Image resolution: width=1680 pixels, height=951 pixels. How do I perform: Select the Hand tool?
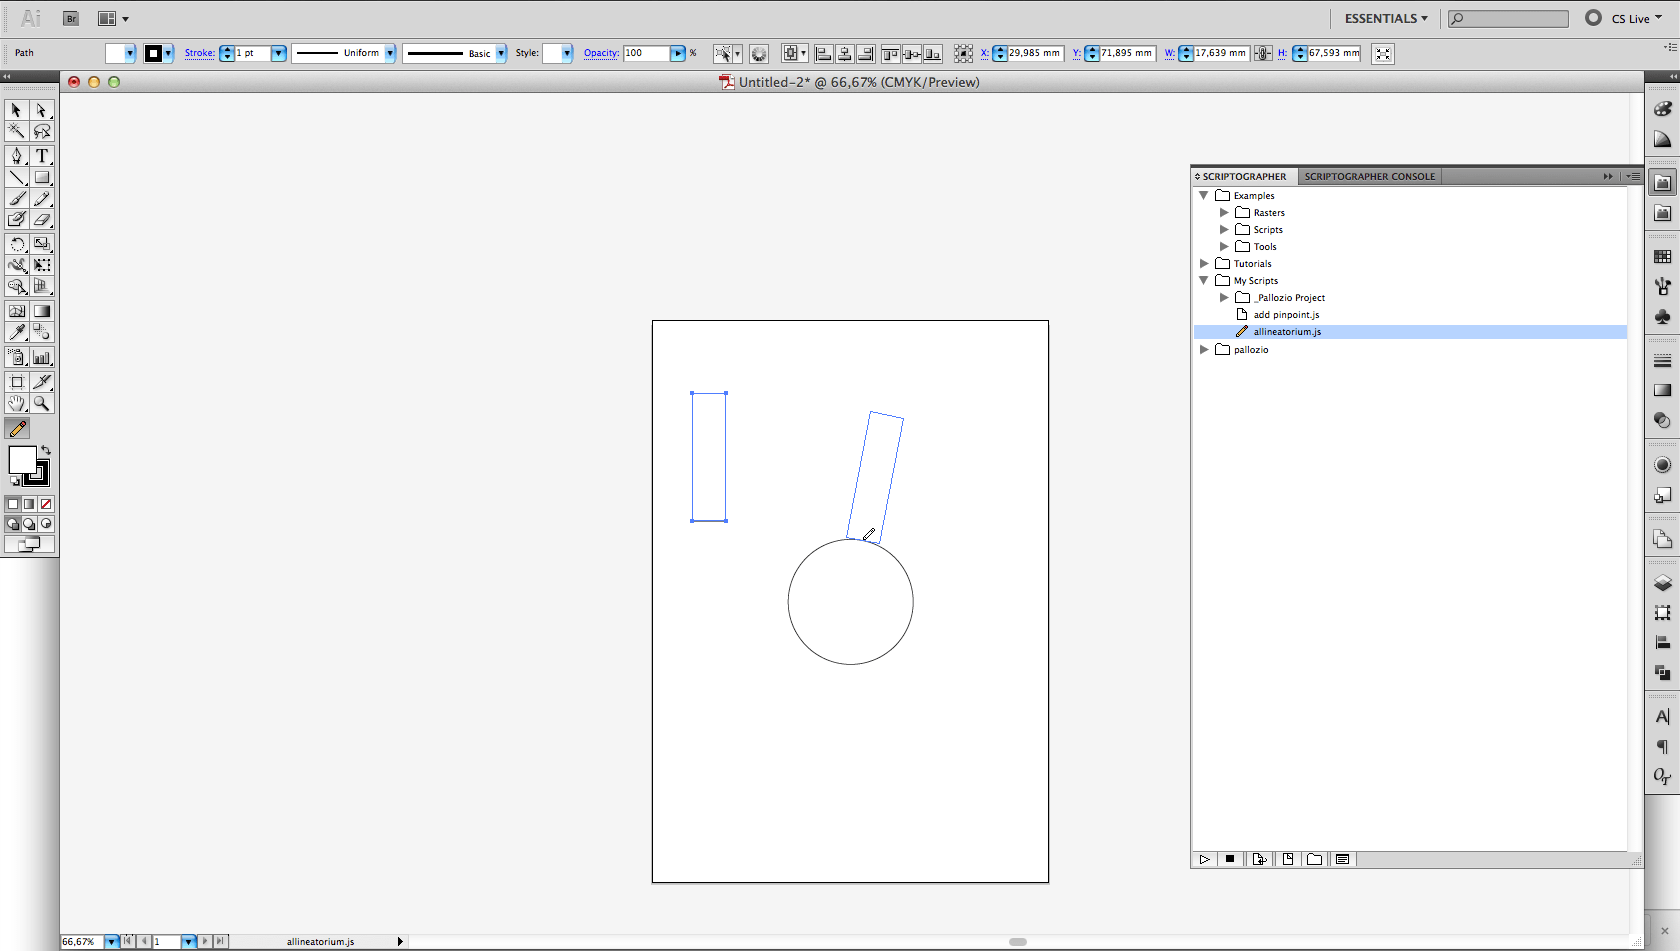pos(16,403)
